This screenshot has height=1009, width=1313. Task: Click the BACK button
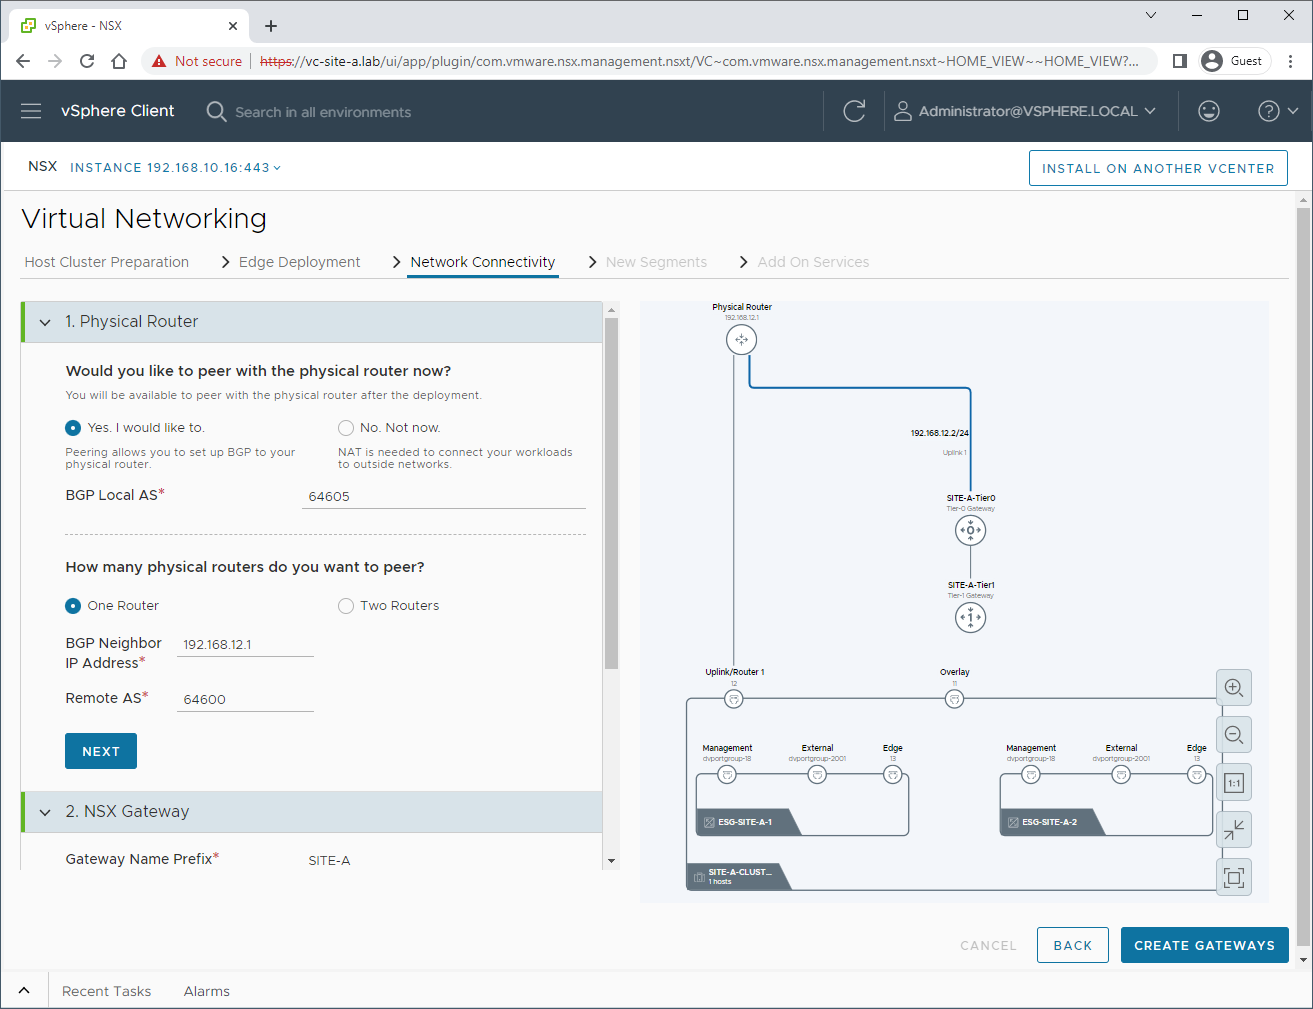pyautogui.click(x=1073, y=945)
